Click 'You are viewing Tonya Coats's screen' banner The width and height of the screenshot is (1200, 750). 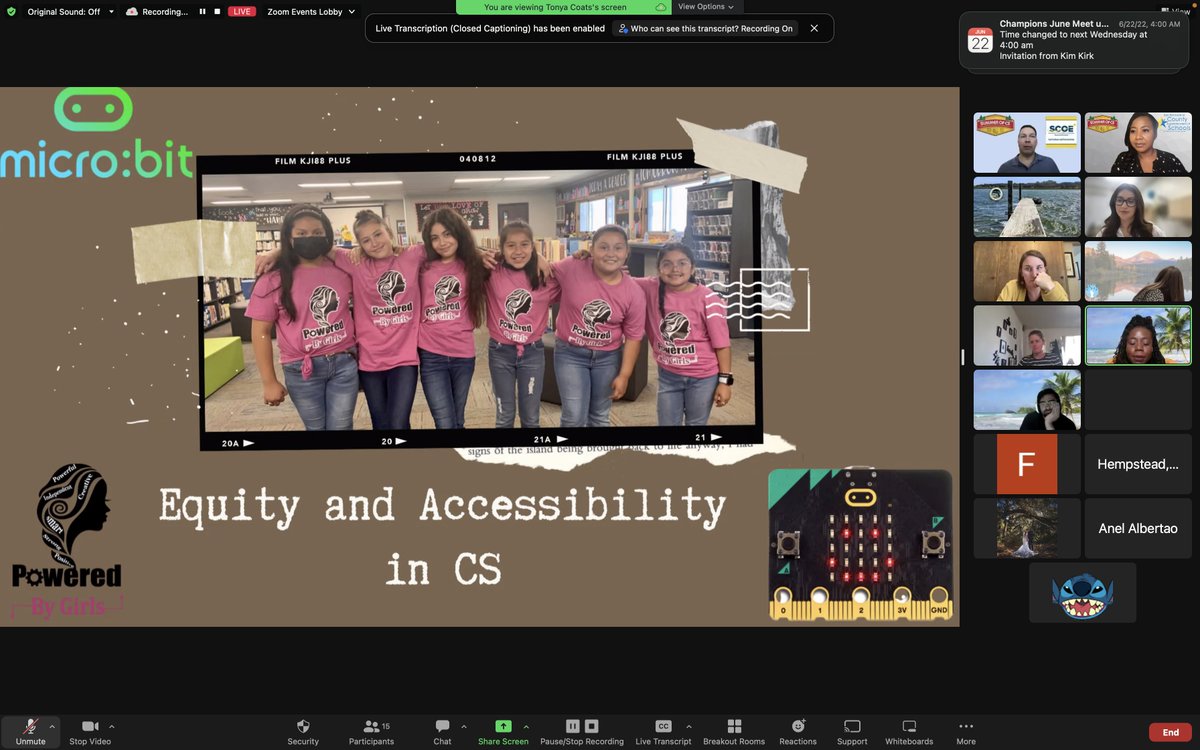(563, 7)
